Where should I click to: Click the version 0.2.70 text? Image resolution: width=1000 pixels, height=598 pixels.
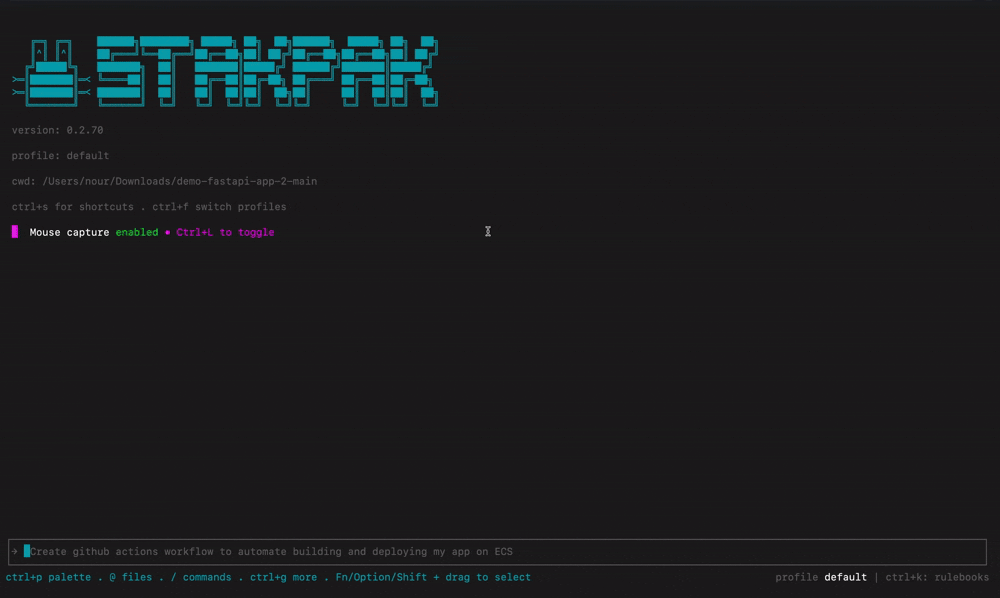(56, 130)
